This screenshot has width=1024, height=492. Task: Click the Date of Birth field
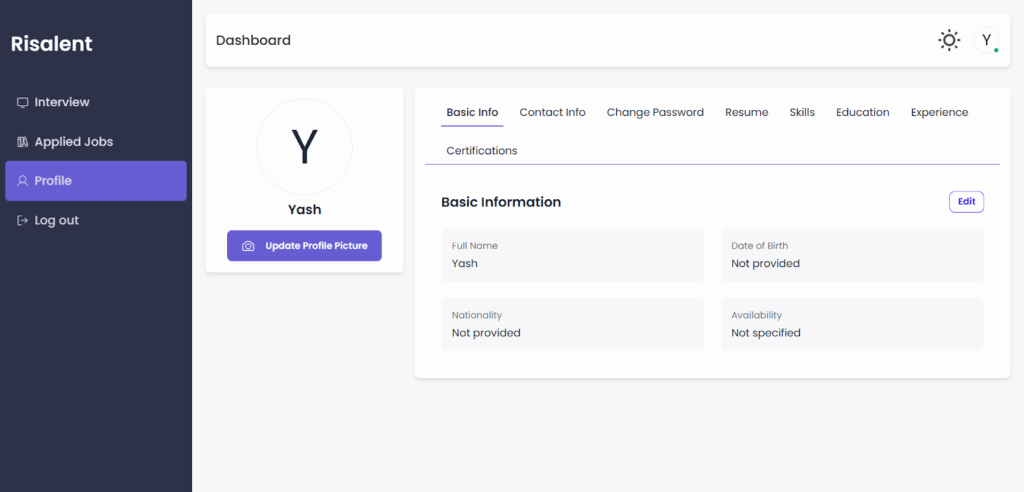click(852, 255)
